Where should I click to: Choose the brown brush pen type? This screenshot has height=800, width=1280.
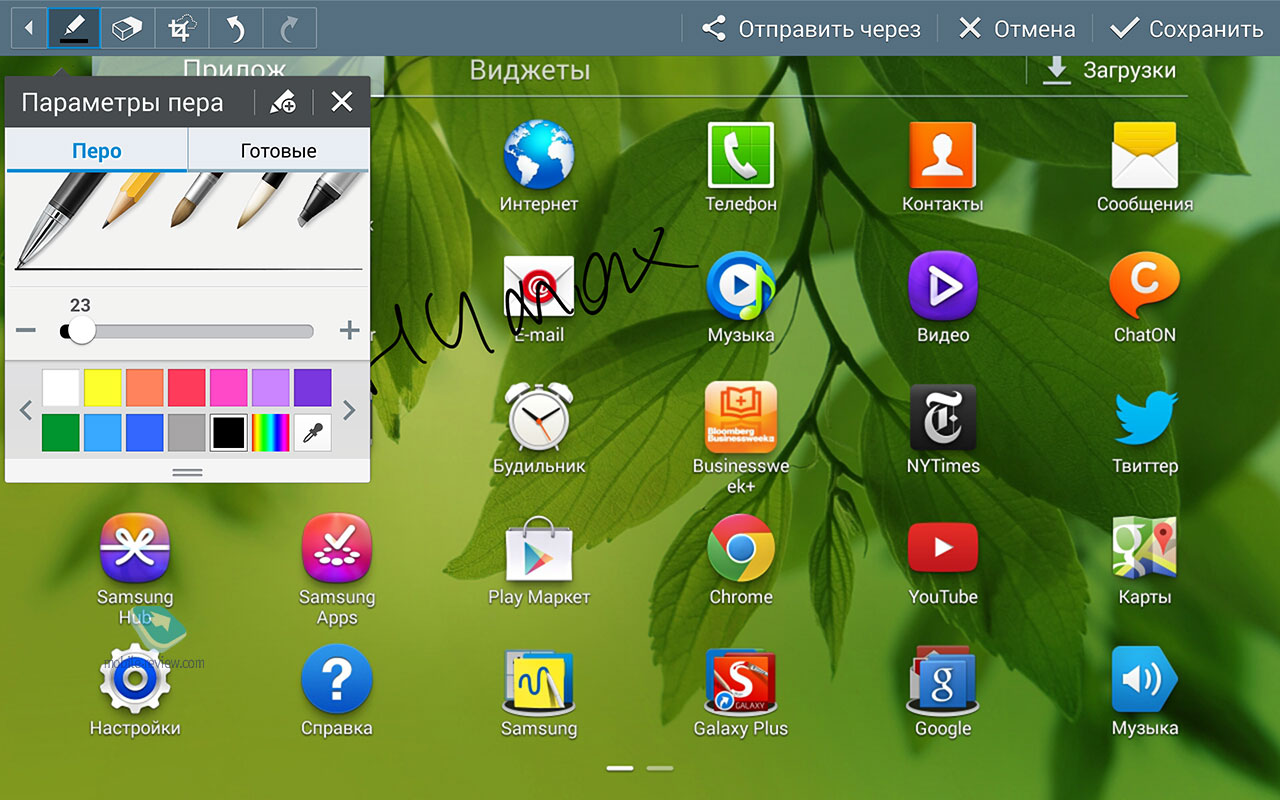tap(195, 200)
